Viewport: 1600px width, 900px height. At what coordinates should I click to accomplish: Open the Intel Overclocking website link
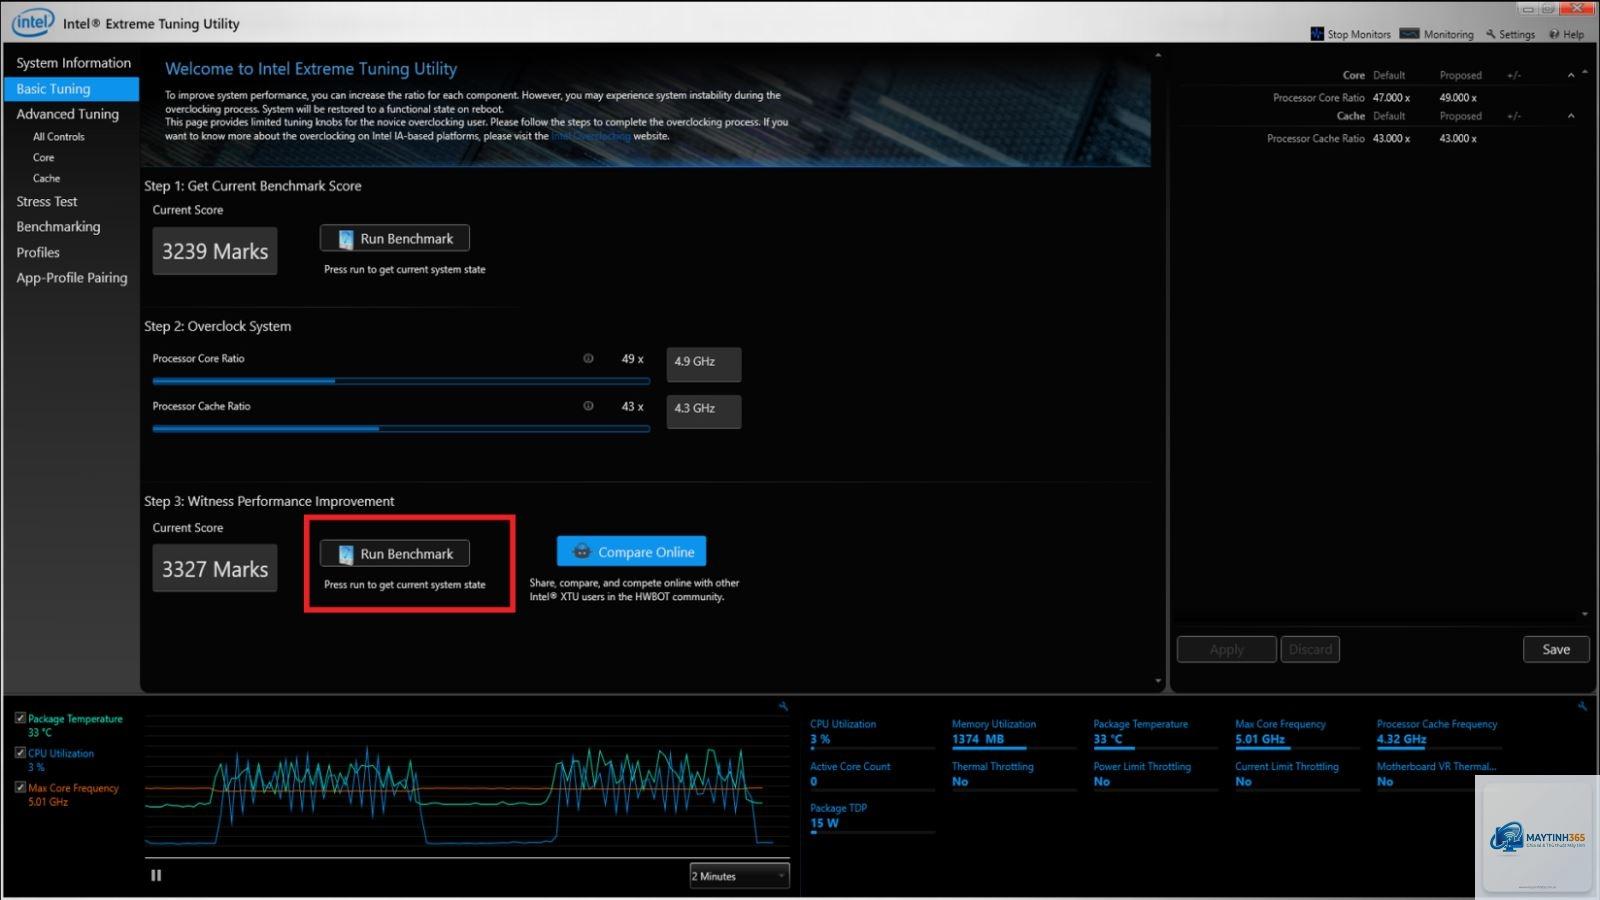click(x=591, y=136)
